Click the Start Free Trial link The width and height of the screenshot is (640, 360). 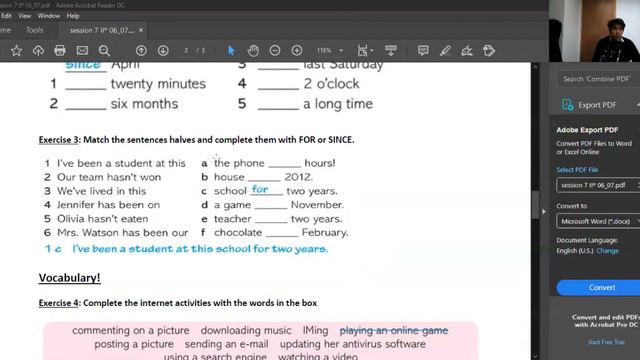tap(606, 342)
